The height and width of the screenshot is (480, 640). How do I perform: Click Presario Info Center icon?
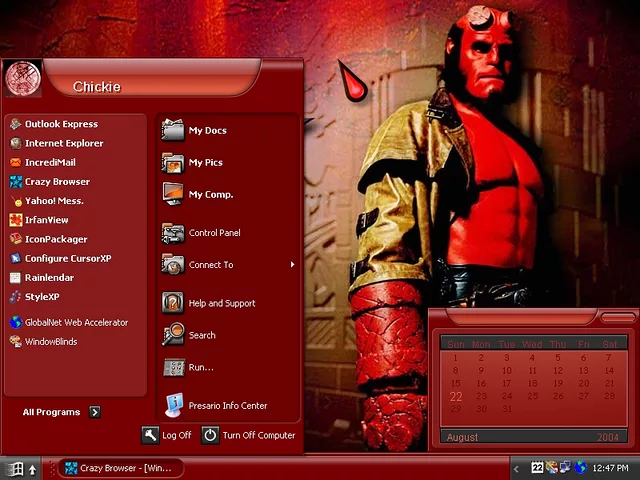point(174,405)
